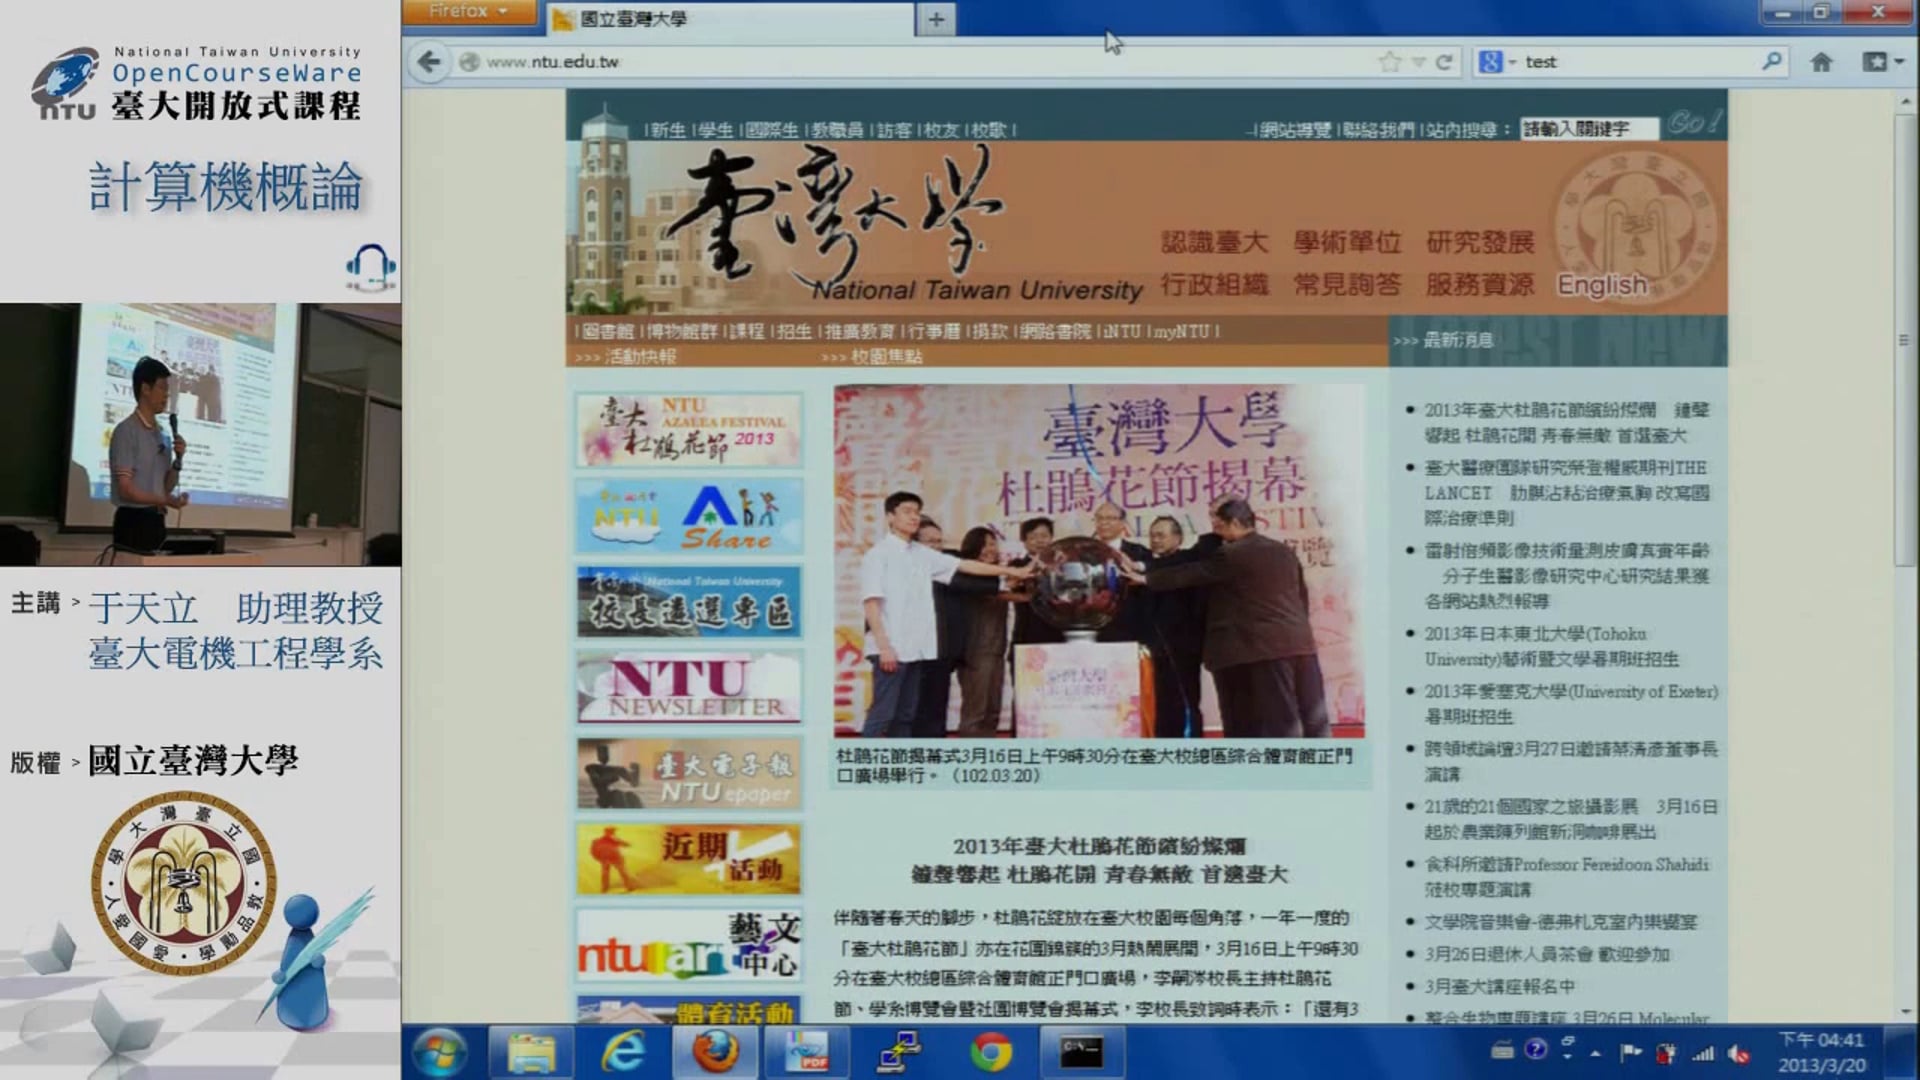1920x1080 pixels.
Task: Go to Firefox home page icon
Action: tap(1821, 62)
